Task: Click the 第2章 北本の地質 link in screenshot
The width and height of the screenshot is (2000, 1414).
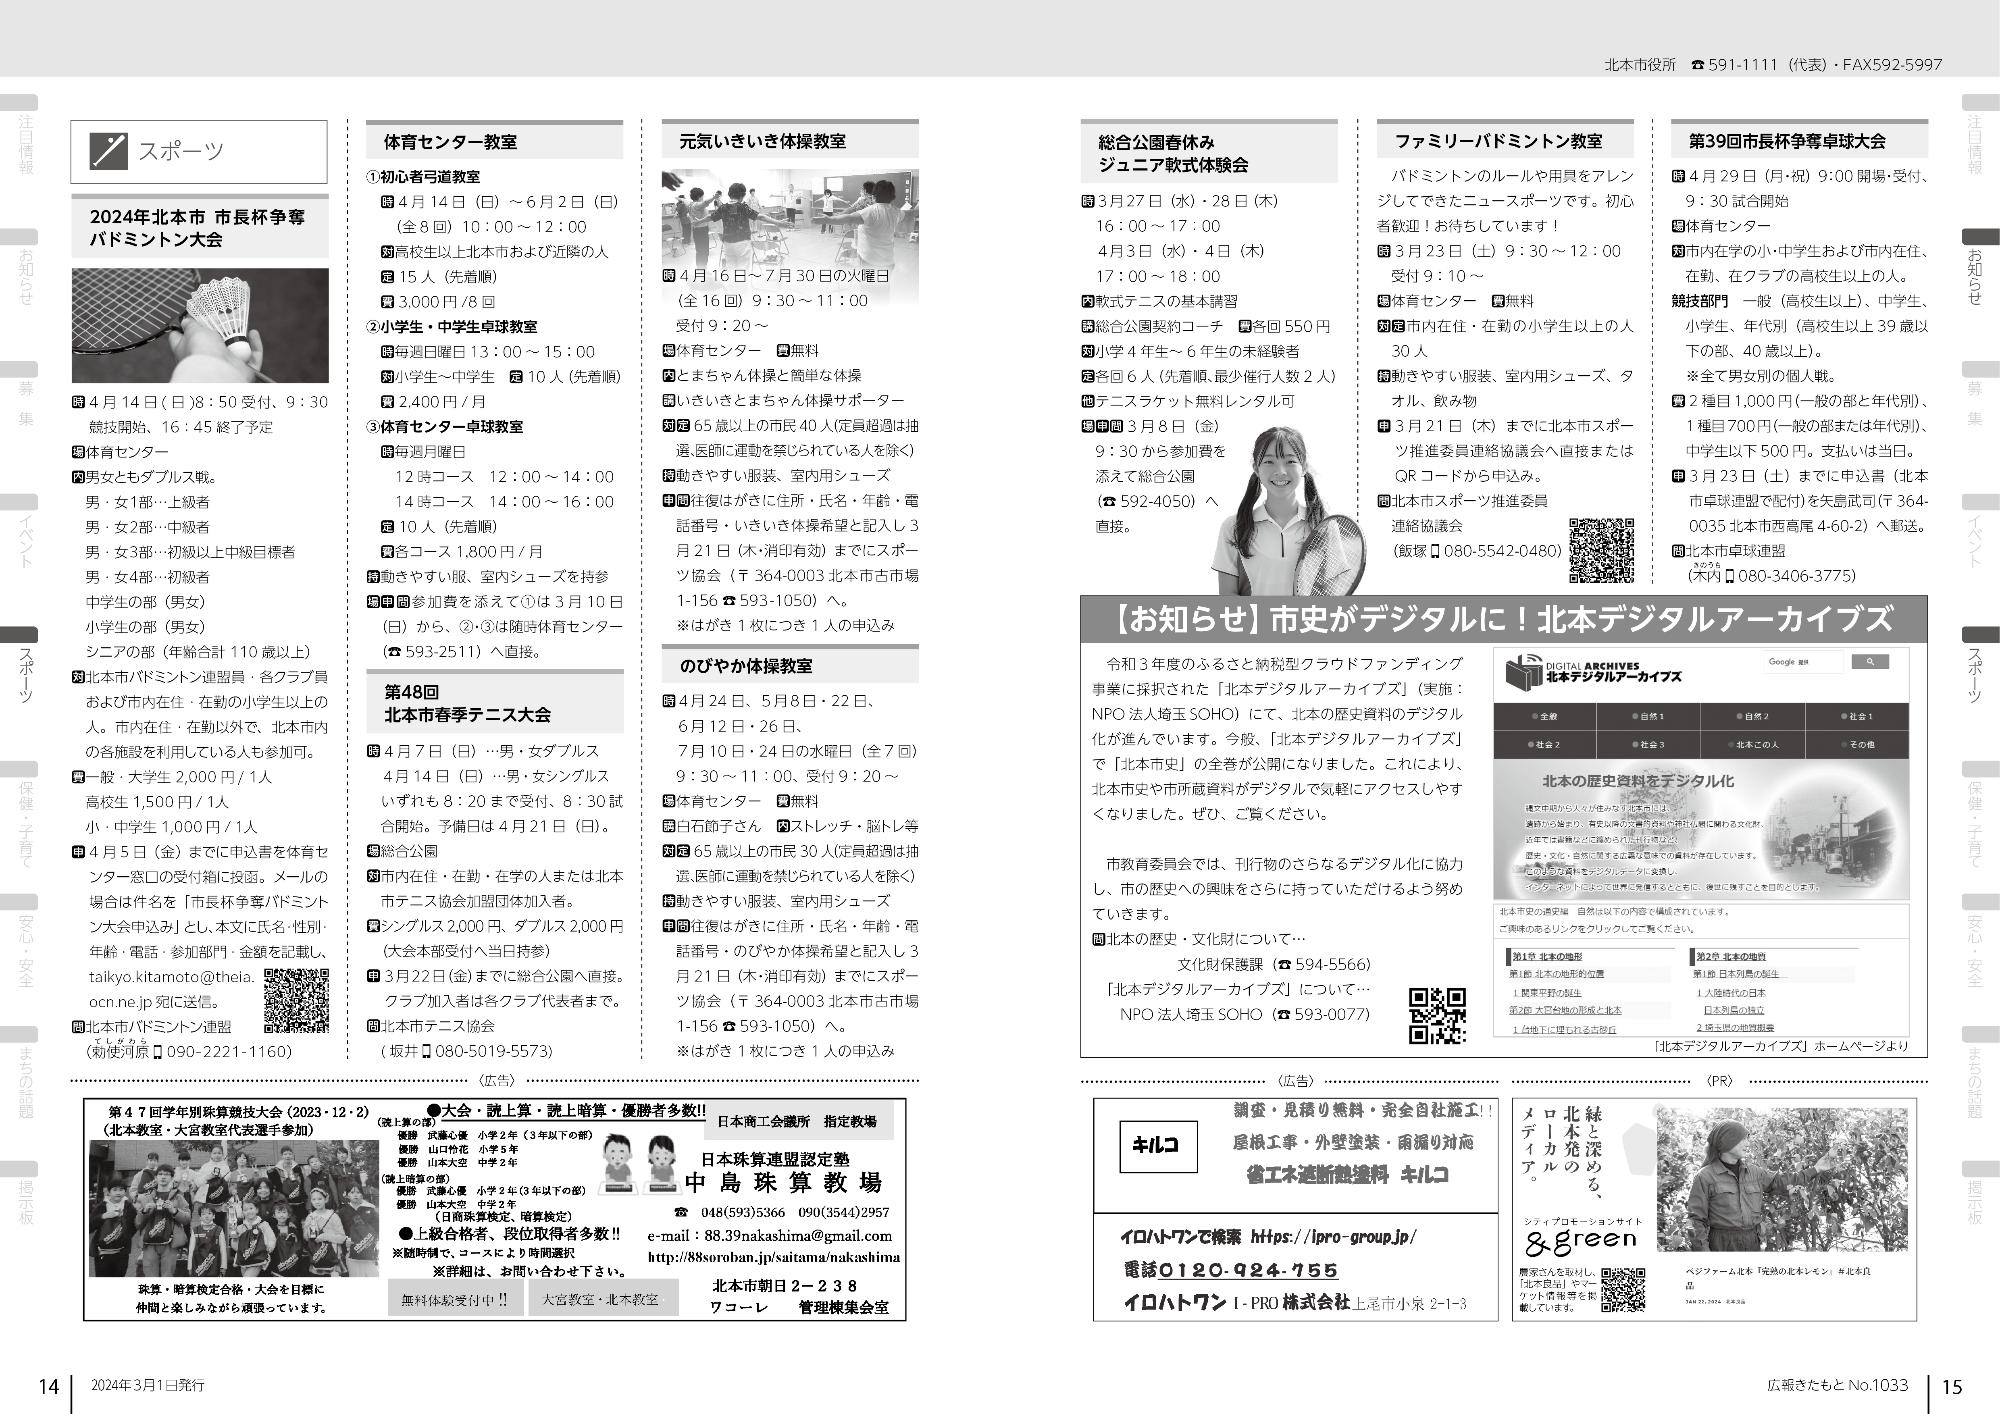Action: [1731, 957]
